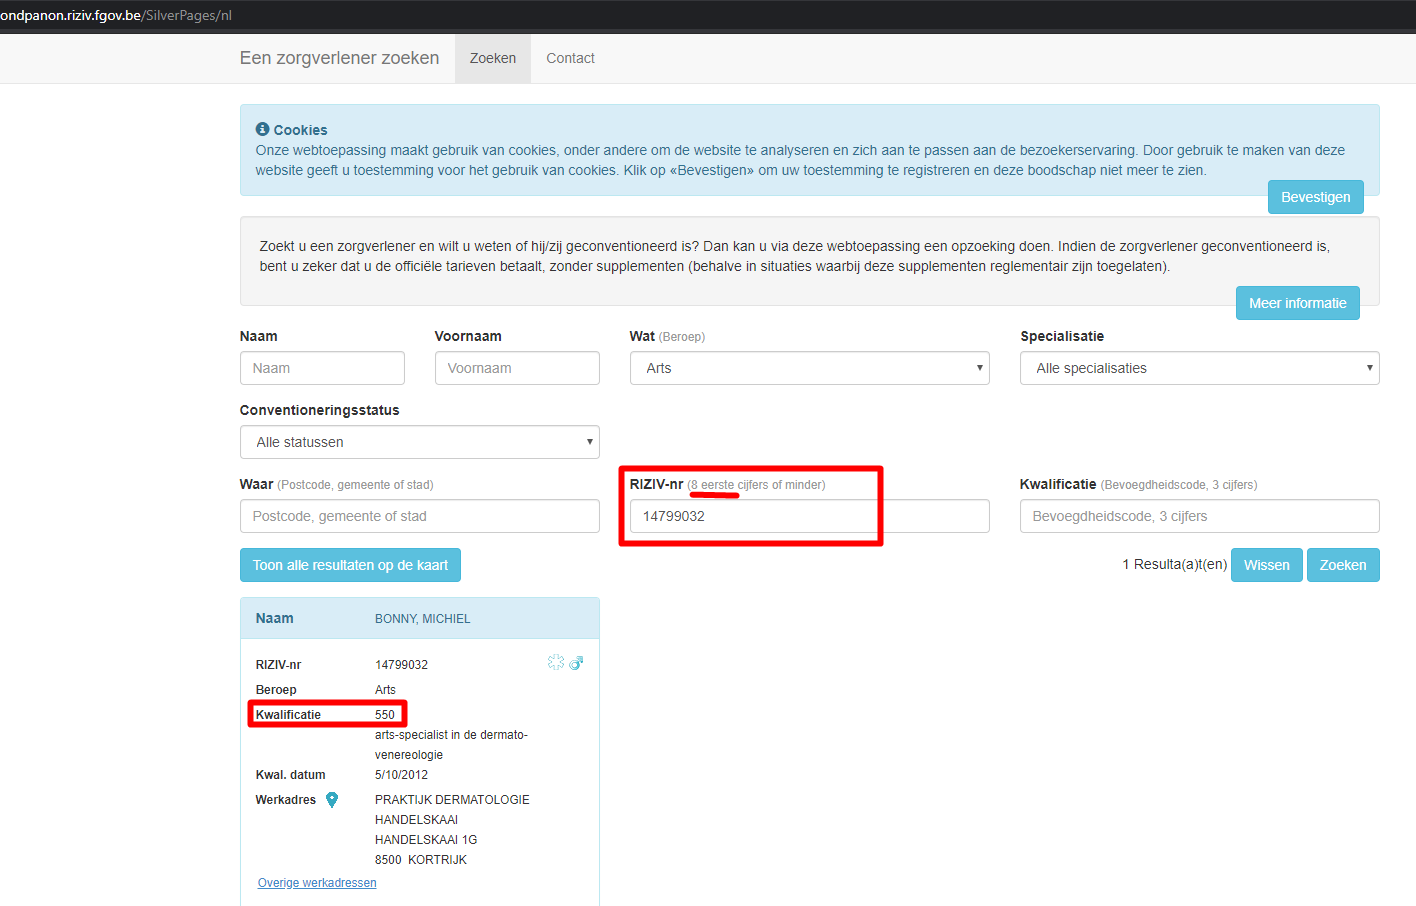Click the map pin icon next to Werkadres

(x=332, y=799)
